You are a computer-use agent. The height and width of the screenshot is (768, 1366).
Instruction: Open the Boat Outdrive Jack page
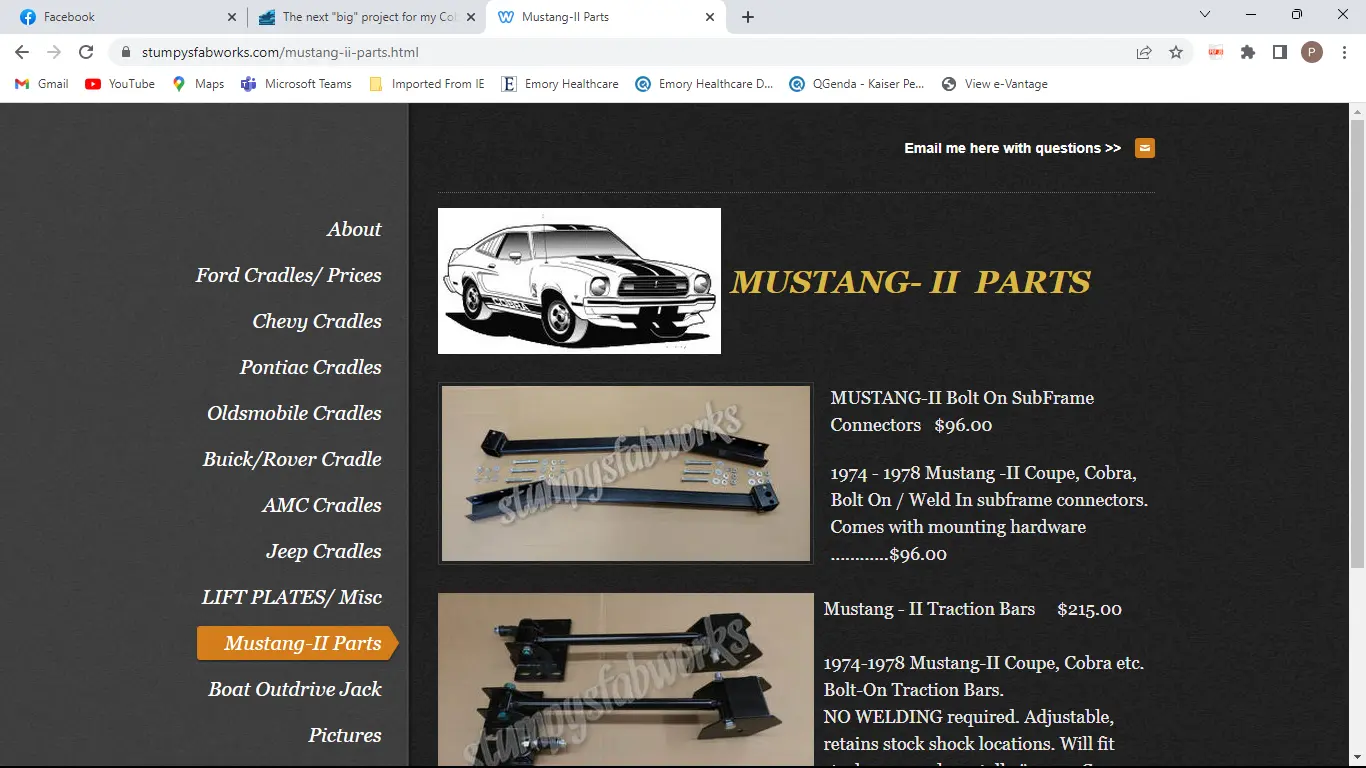(295, 689)
